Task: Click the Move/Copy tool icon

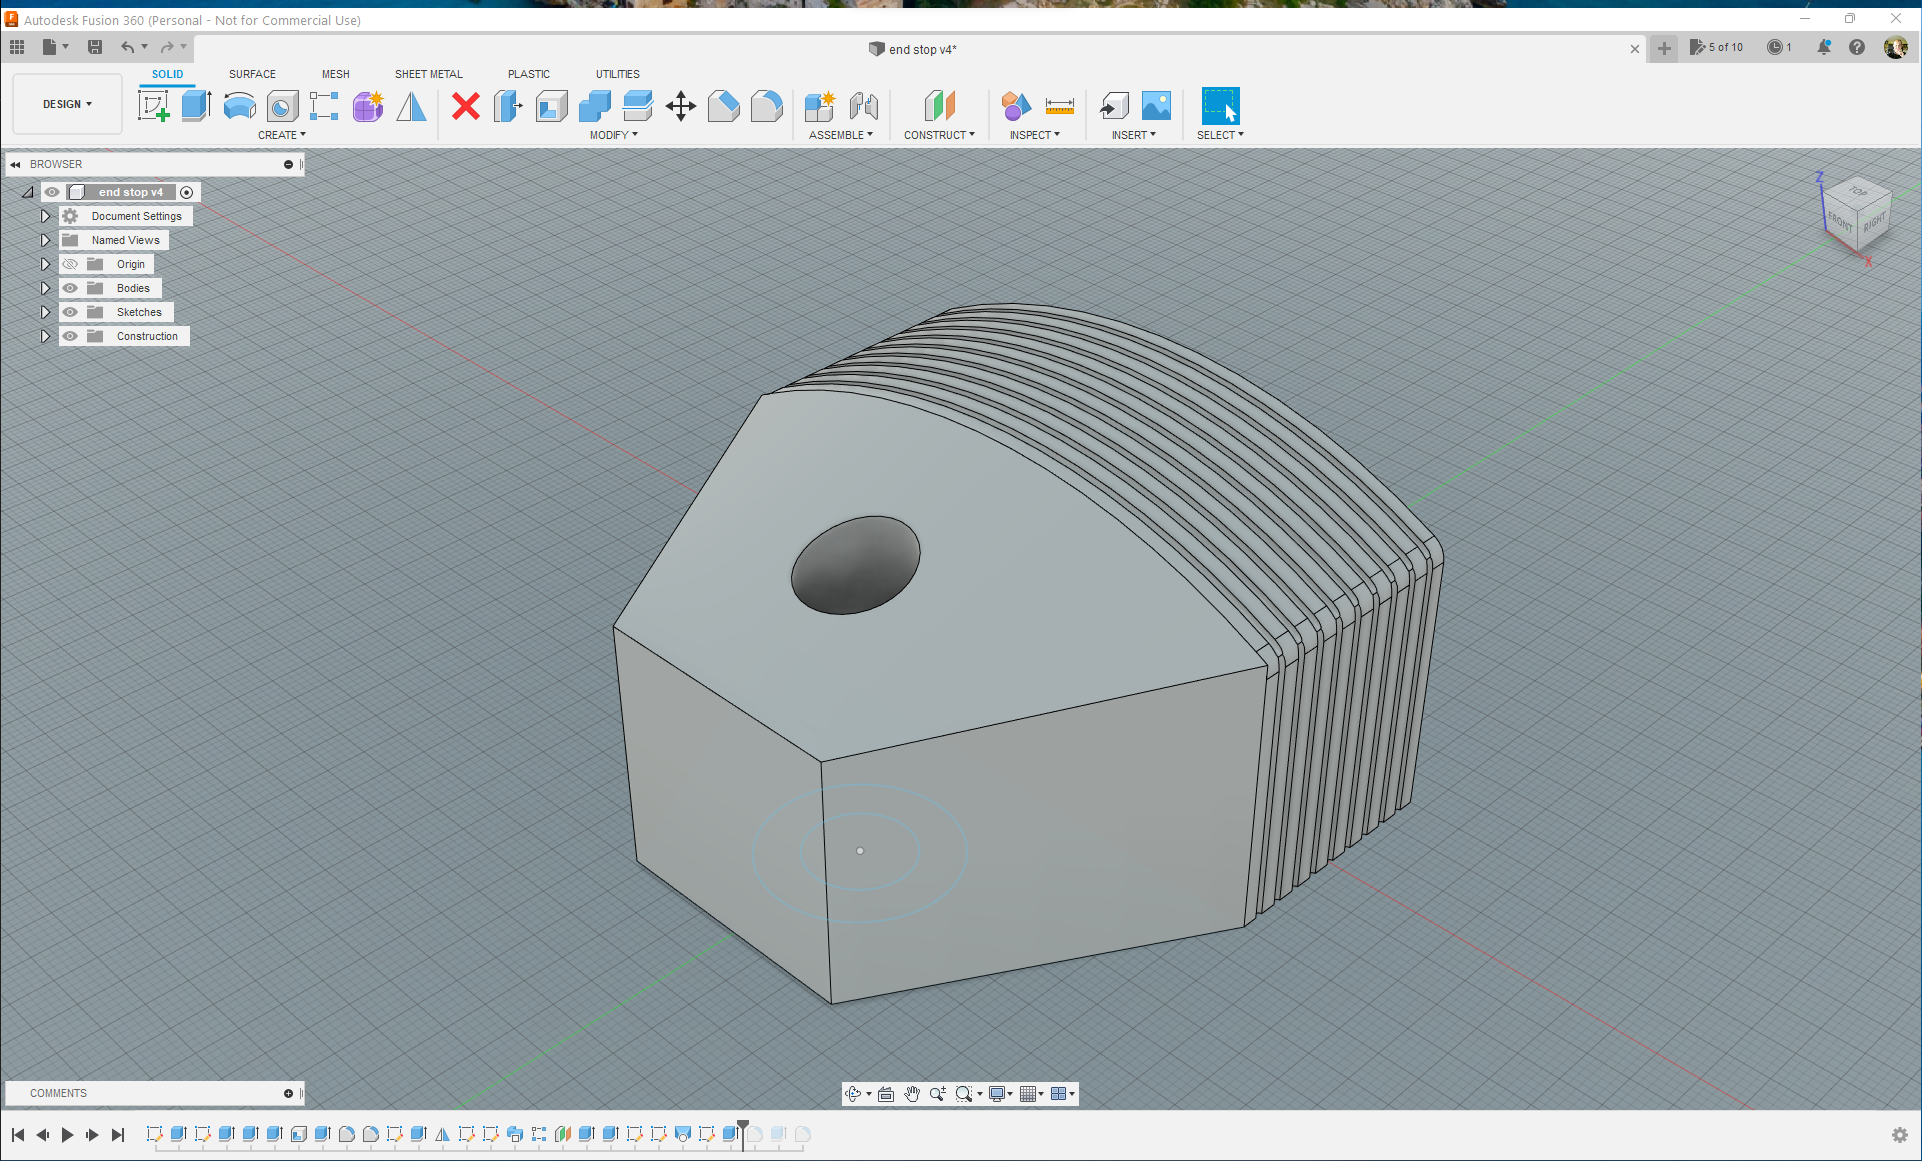Action: point(680,106)
